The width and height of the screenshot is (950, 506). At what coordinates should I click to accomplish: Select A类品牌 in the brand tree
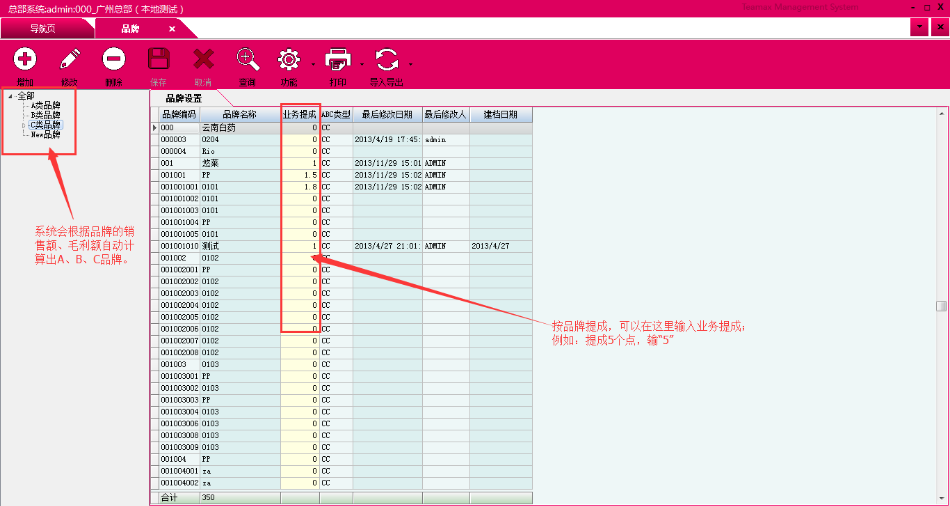pyautogui.click(x=45, y=105)
